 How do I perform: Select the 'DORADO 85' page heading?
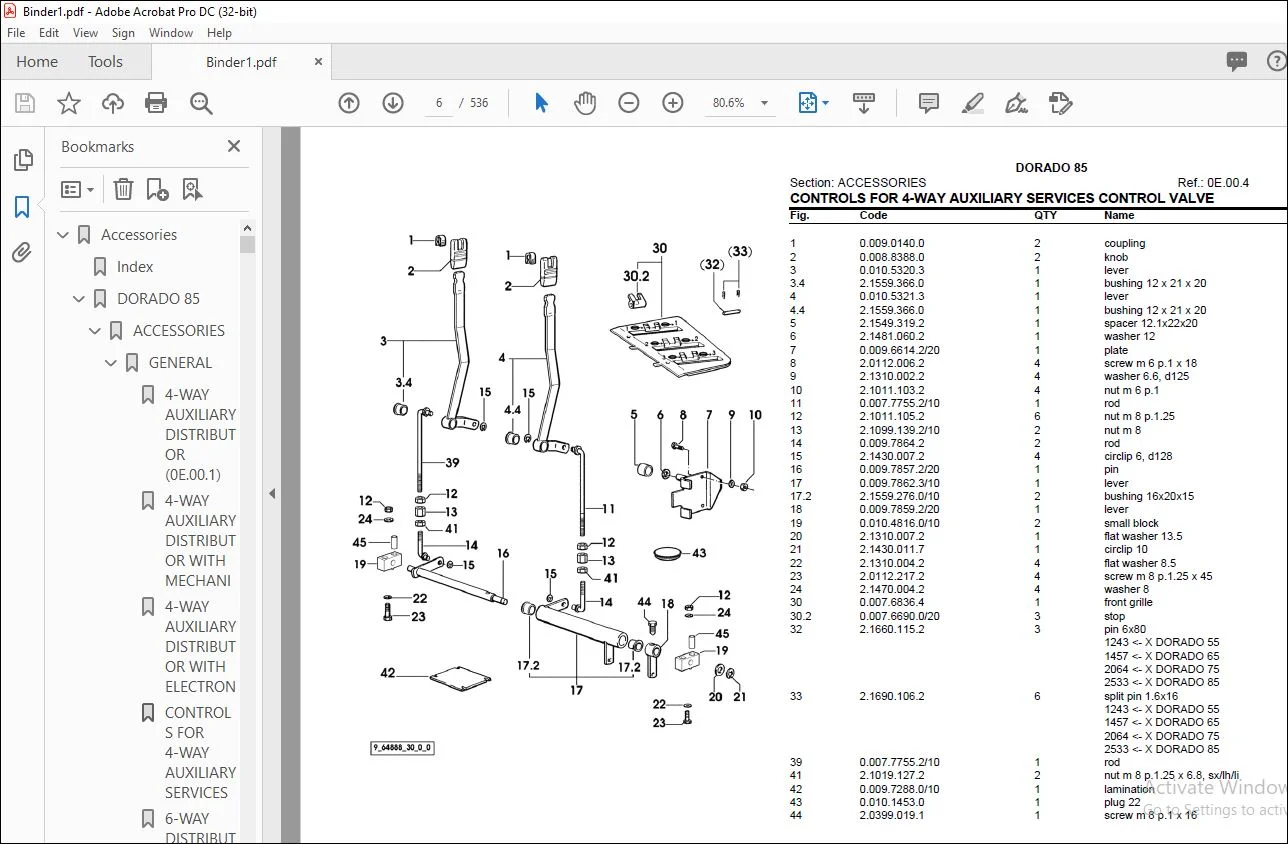click(x=1051, y=168)
